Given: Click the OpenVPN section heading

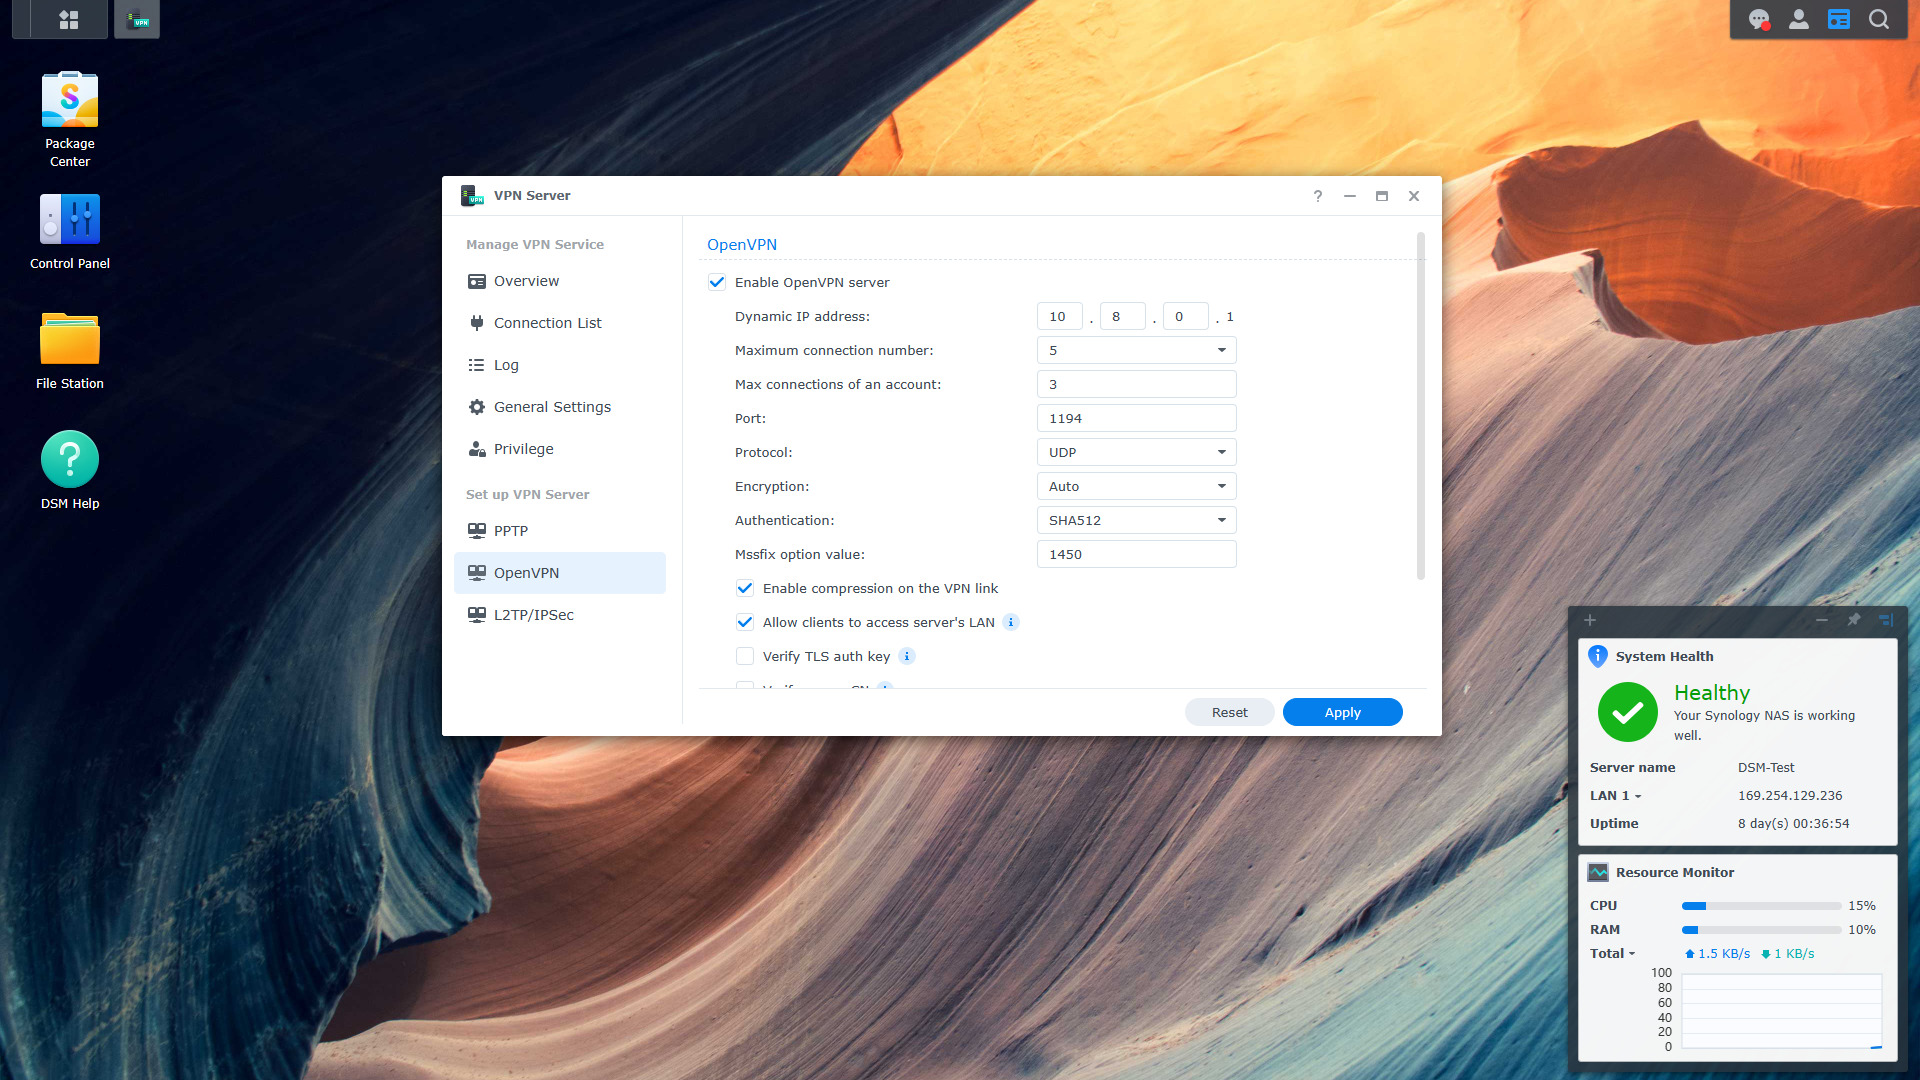Looking at the screenshot, I should point(742,245).
